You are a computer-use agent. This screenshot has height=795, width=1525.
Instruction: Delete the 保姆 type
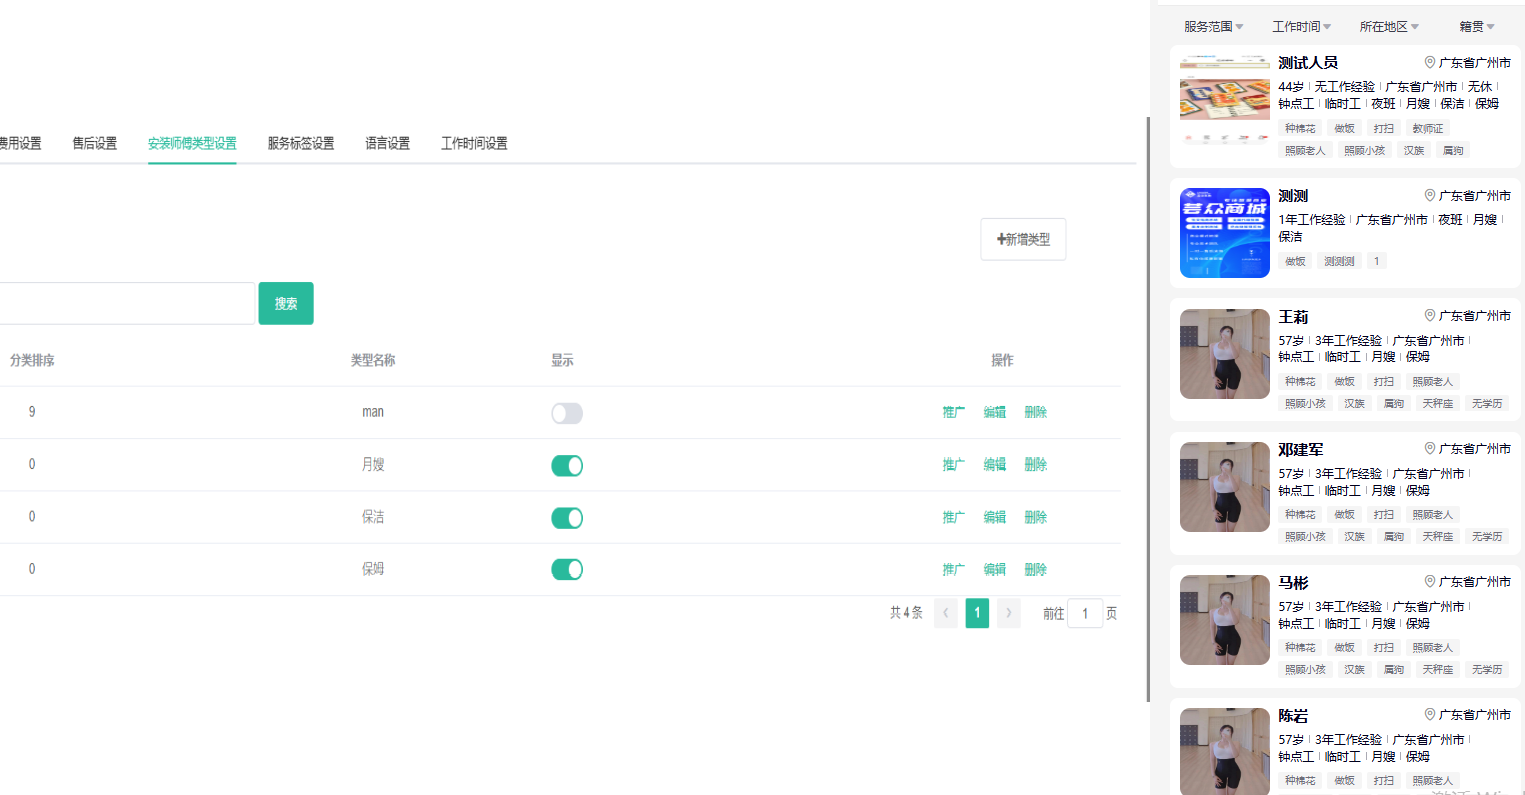[x=1036, y=569]
